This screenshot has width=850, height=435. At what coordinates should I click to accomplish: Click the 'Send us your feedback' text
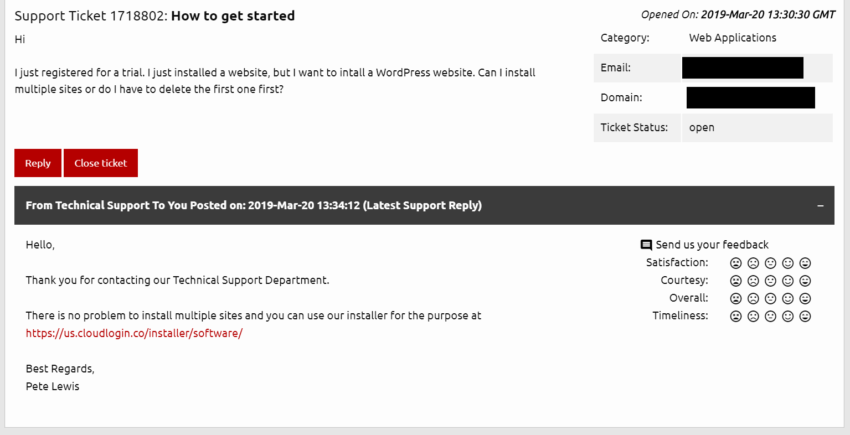(712, 245)
